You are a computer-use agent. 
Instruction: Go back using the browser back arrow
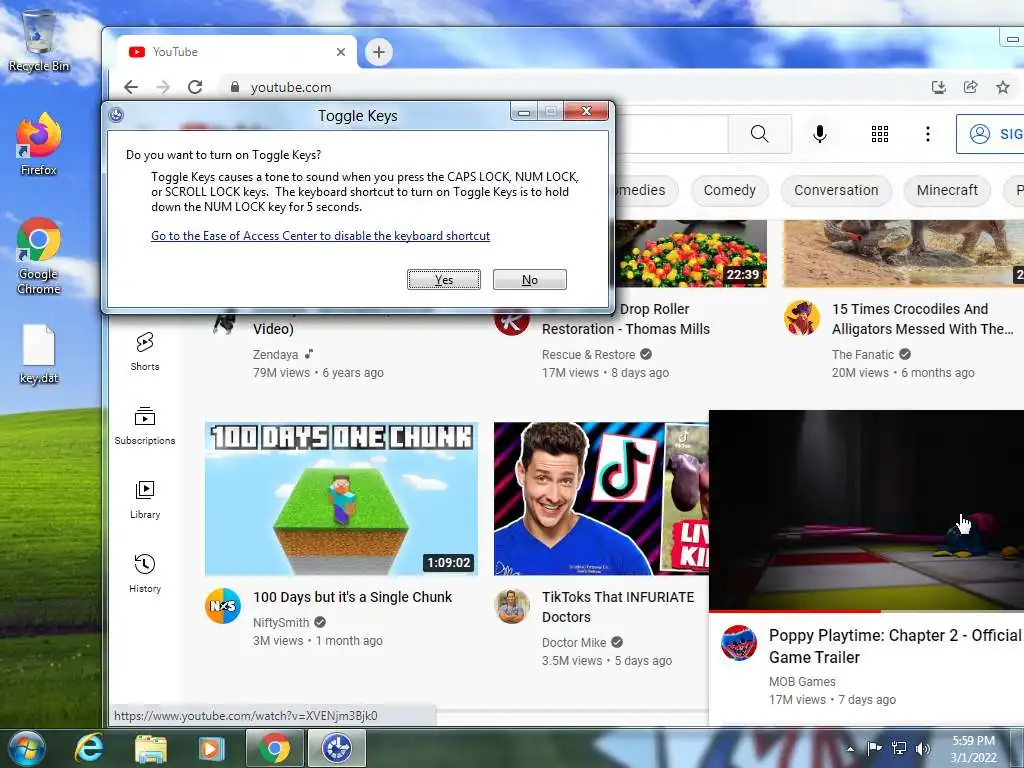point(131,87)
